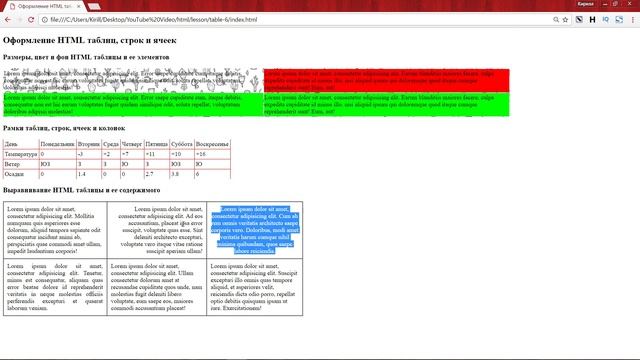
Task: Click the '+11' temperature cell for Пятница
Action: (157, 154)
